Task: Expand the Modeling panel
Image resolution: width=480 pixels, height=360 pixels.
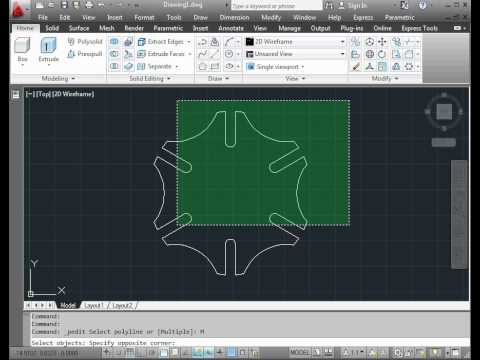Action: tap(58, 78)
